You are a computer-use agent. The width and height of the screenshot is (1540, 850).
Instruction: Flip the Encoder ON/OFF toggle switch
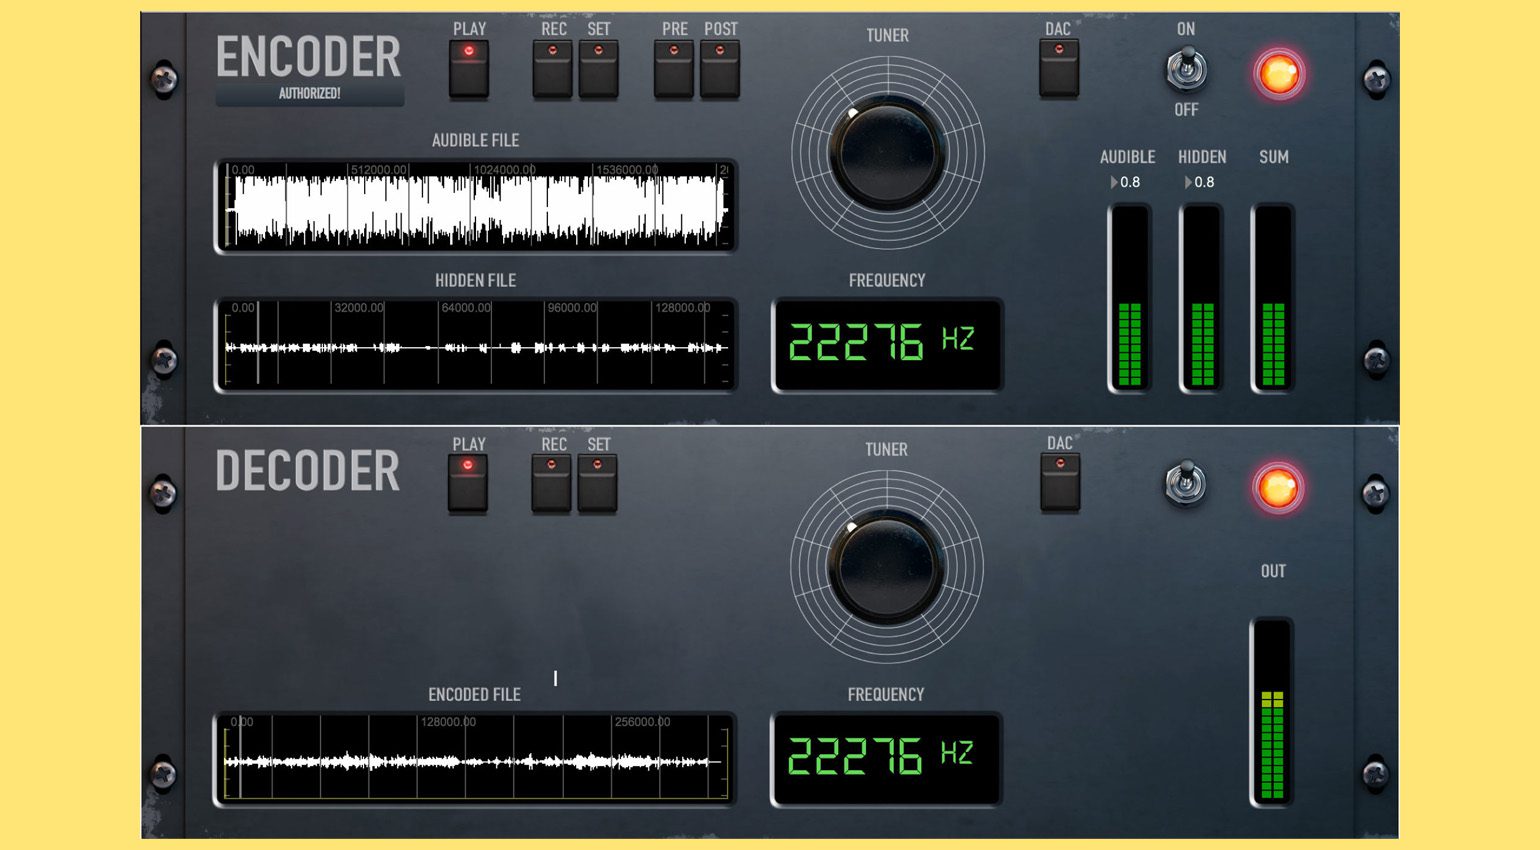coord(1186,69)
